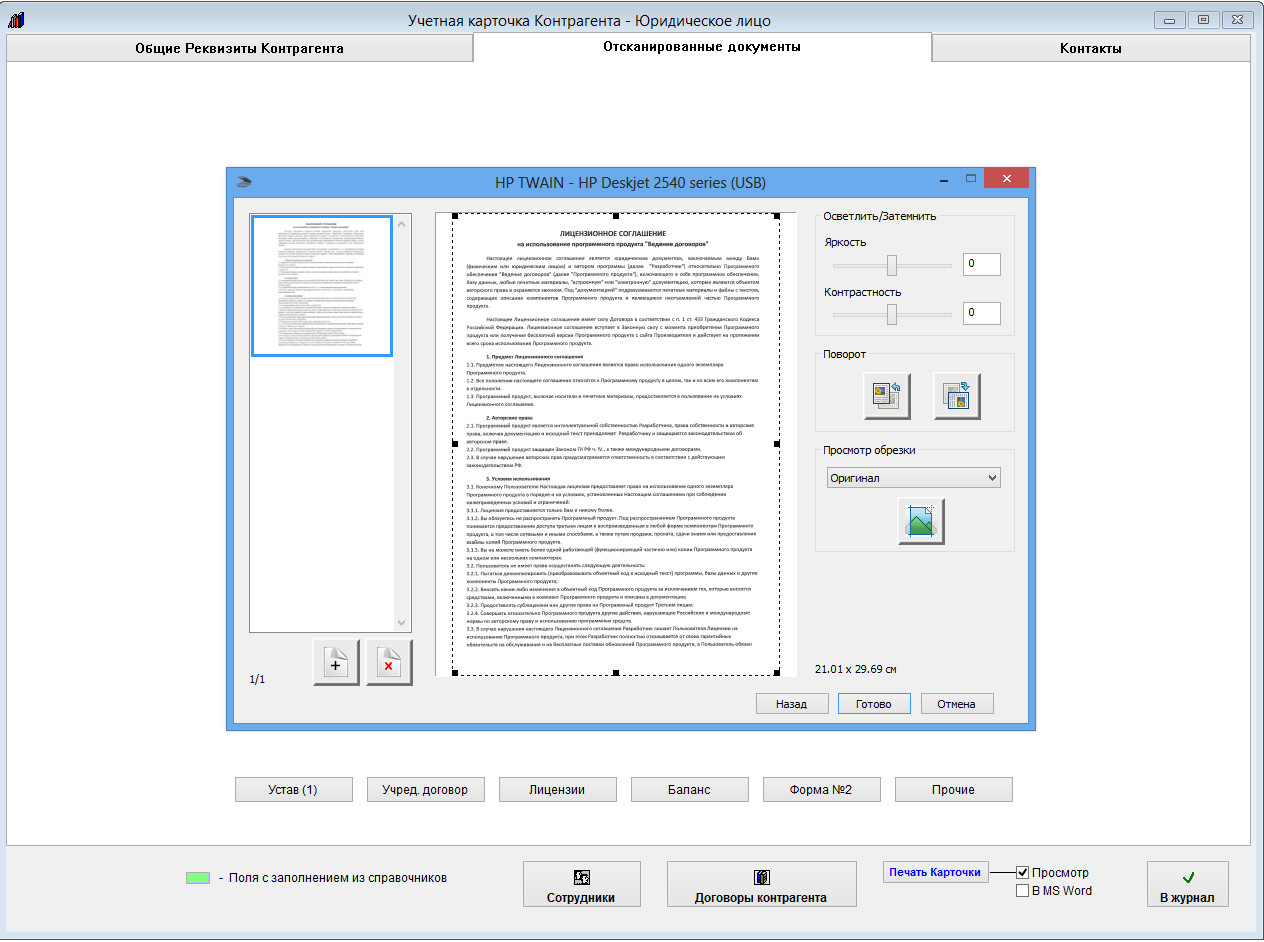This screenshot has height=942, width=1264.
Task: Open Сотрудники (employees) button
Action: 580,885
